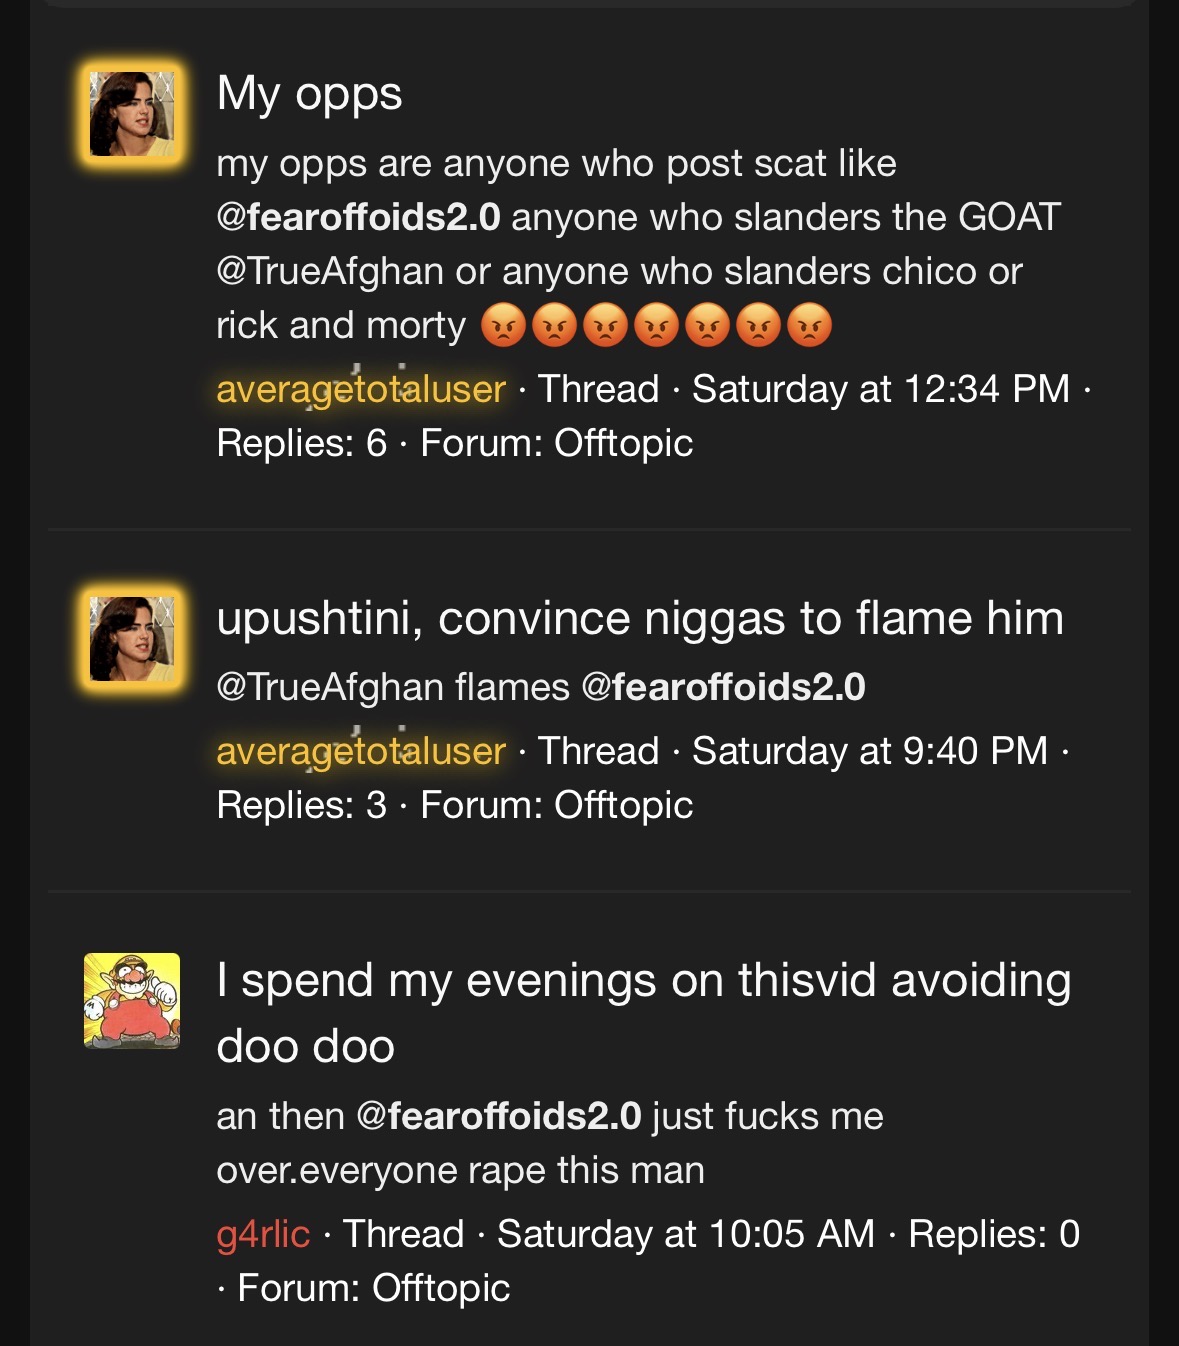Click @fearoffoids2.0 in the 'flames' snippet
The height and width of the screenshot is (1346, 1179).
click(723, 687)
